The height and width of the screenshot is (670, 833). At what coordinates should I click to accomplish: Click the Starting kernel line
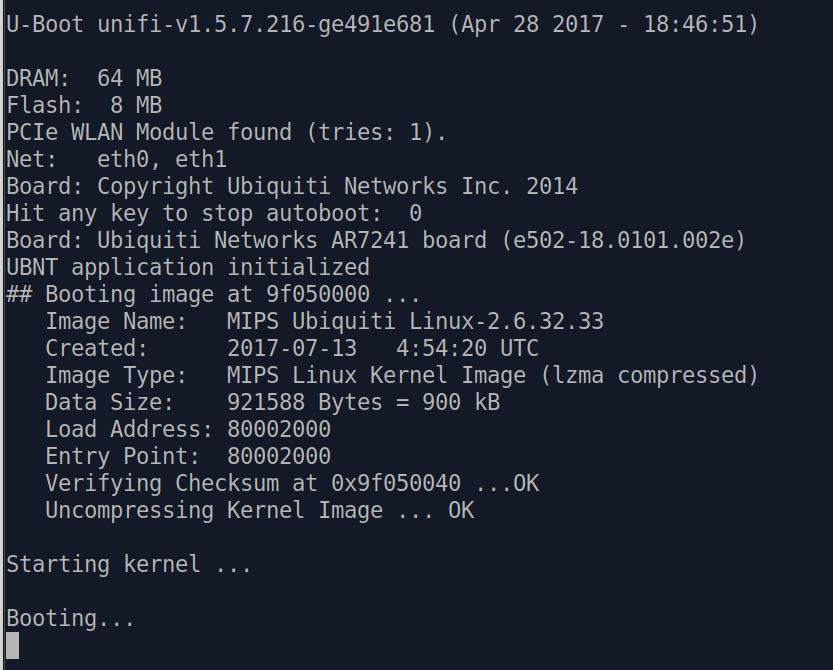tap(128, 564)
